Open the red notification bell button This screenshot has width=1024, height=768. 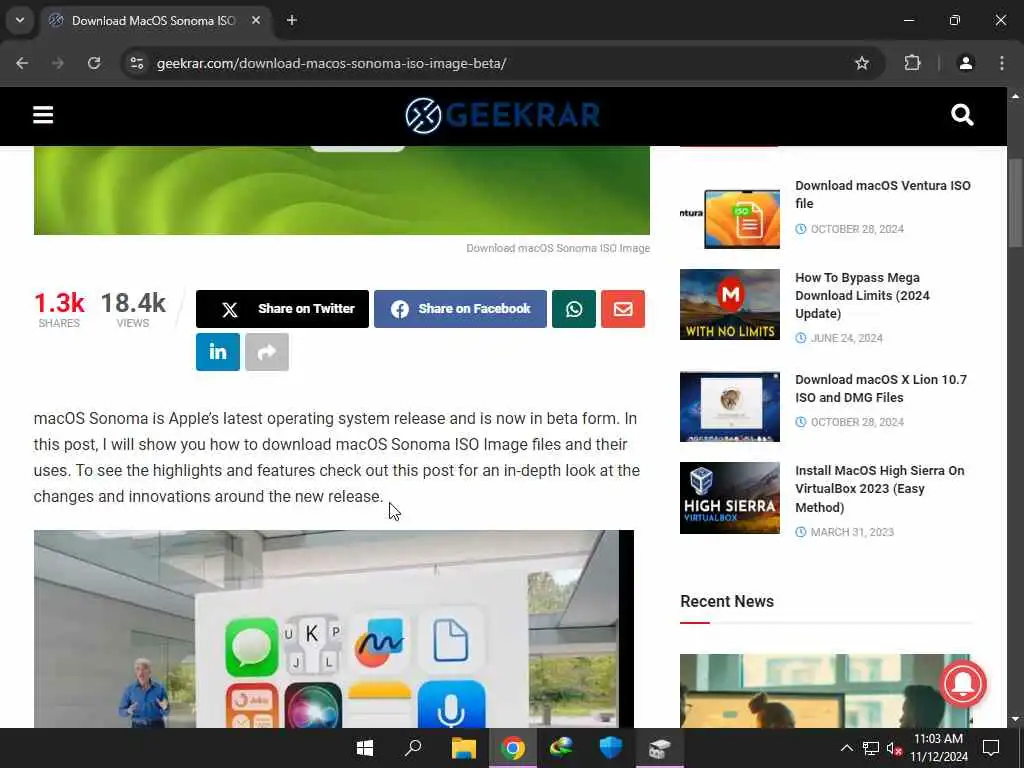[x=963, y=684]
